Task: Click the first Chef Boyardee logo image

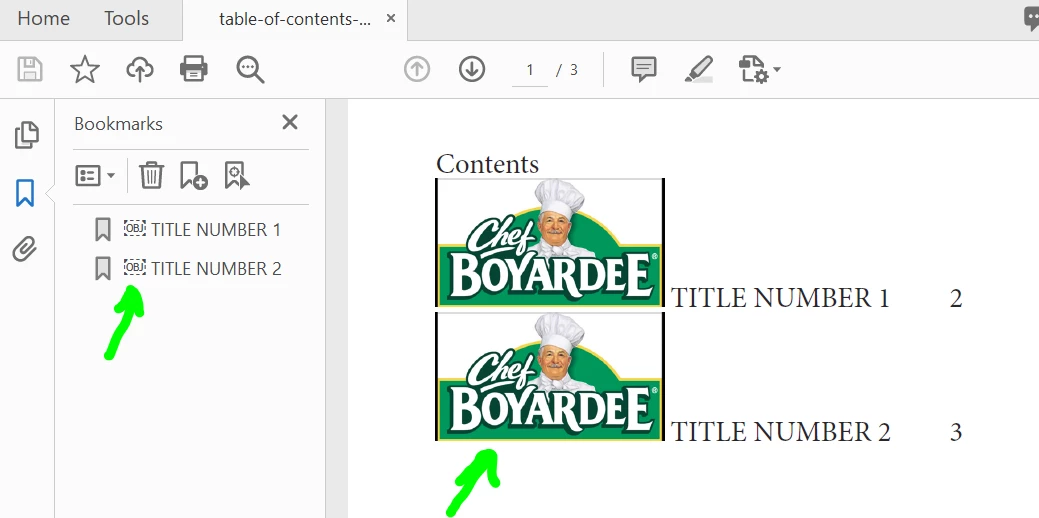Action: coord(549,242)
